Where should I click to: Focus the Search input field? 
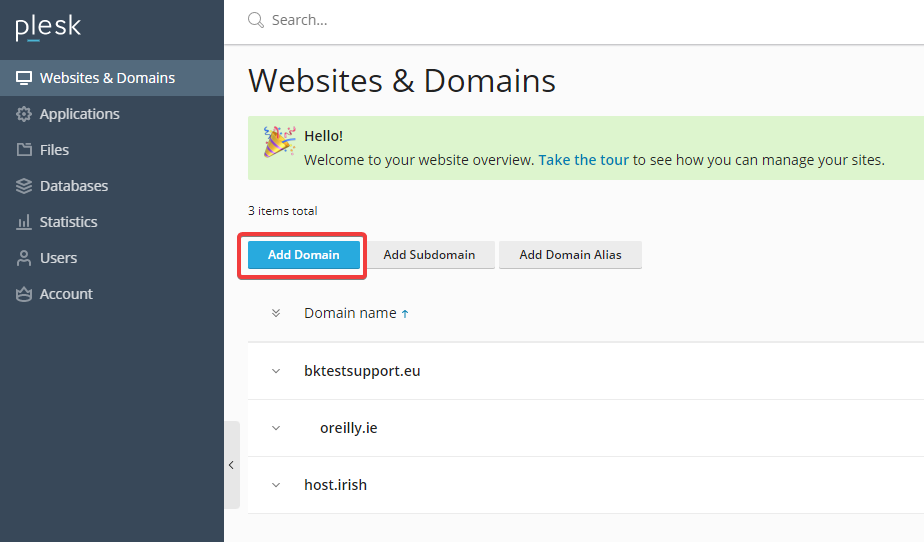pyautogui.click(x=500, y=20)
